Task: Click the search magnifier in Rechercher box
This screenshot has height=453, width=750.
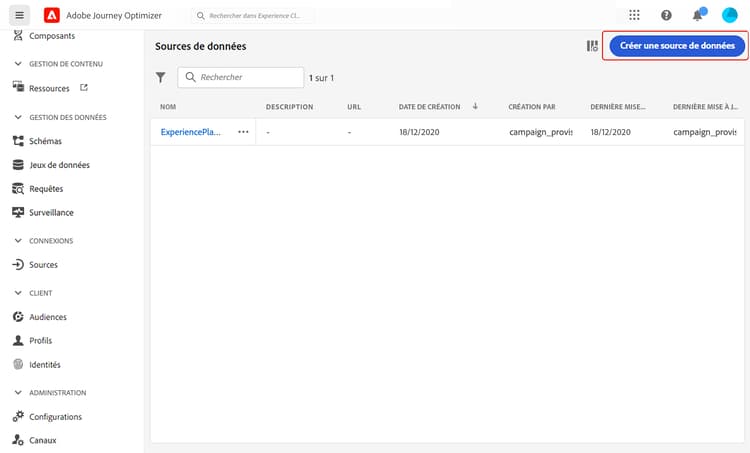Action: [x=190, y=77]
